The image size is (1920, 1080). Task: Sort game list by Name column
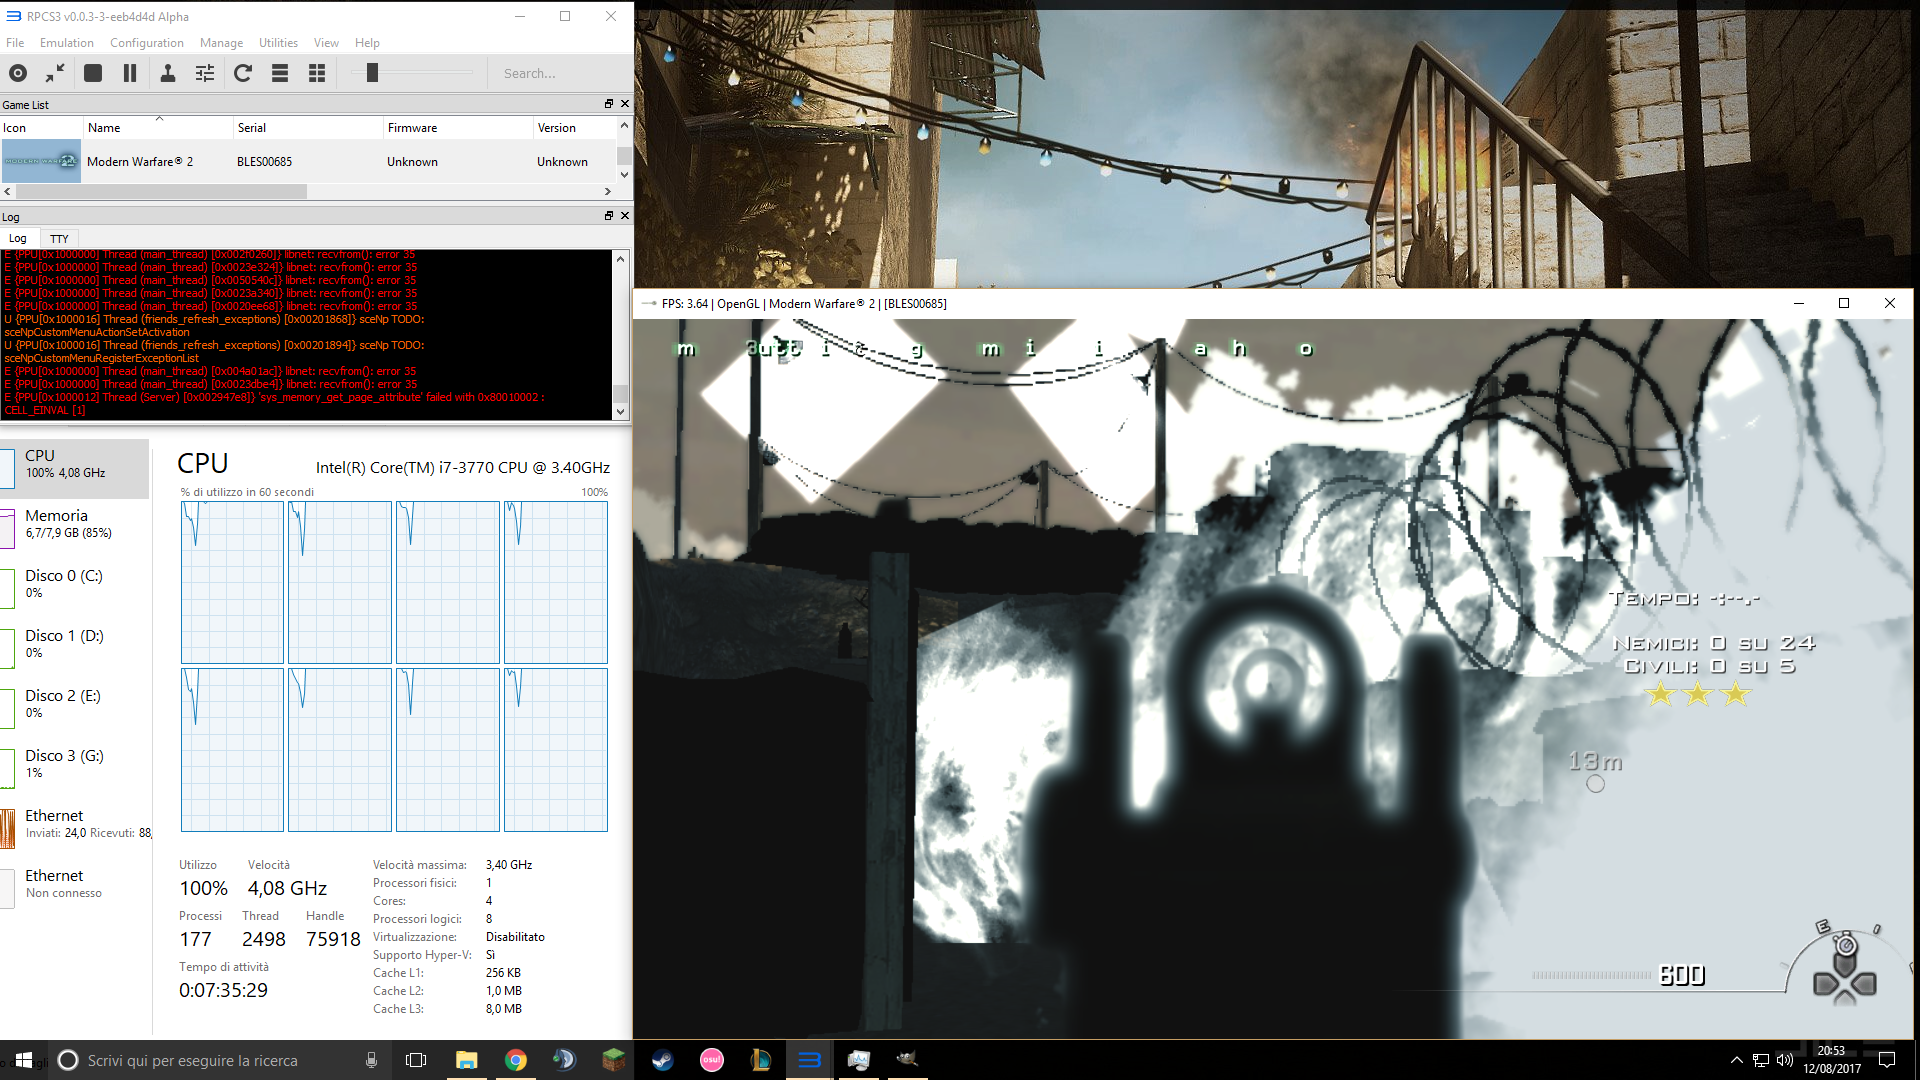104,128
